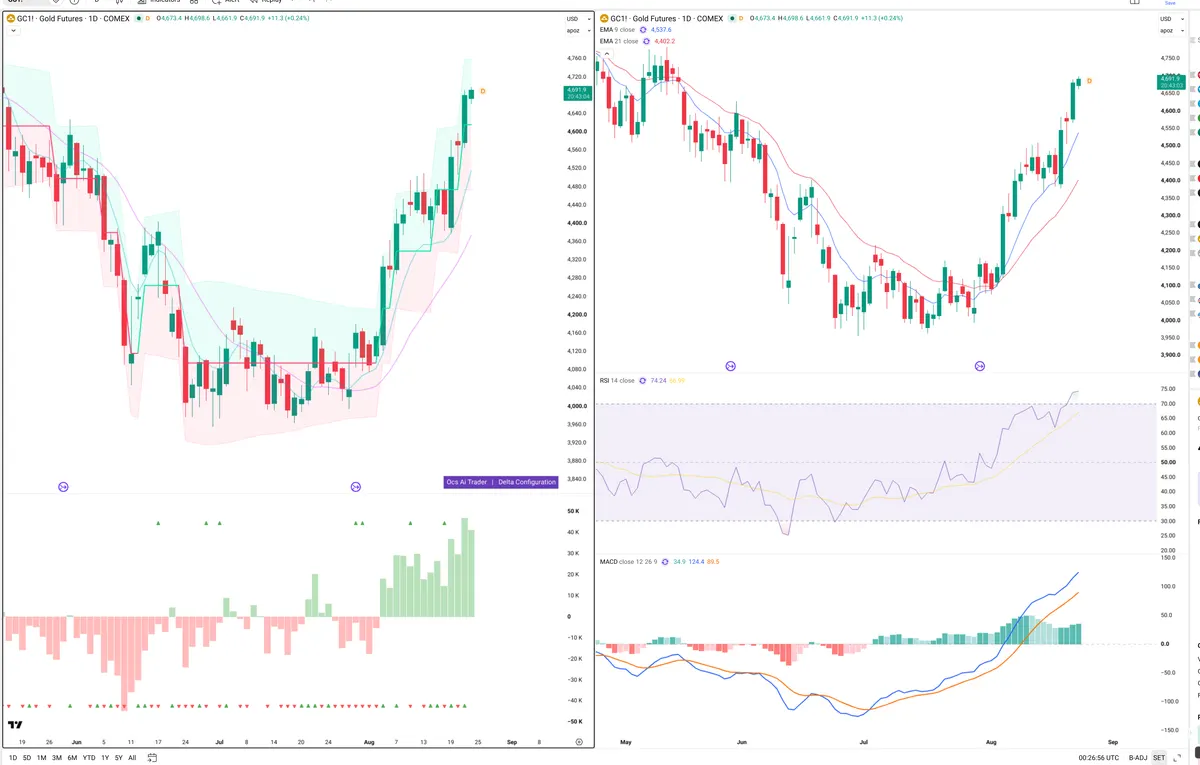Open EMA 21 indicator refresh icon
1200x765 pixels.
(648, 41)
